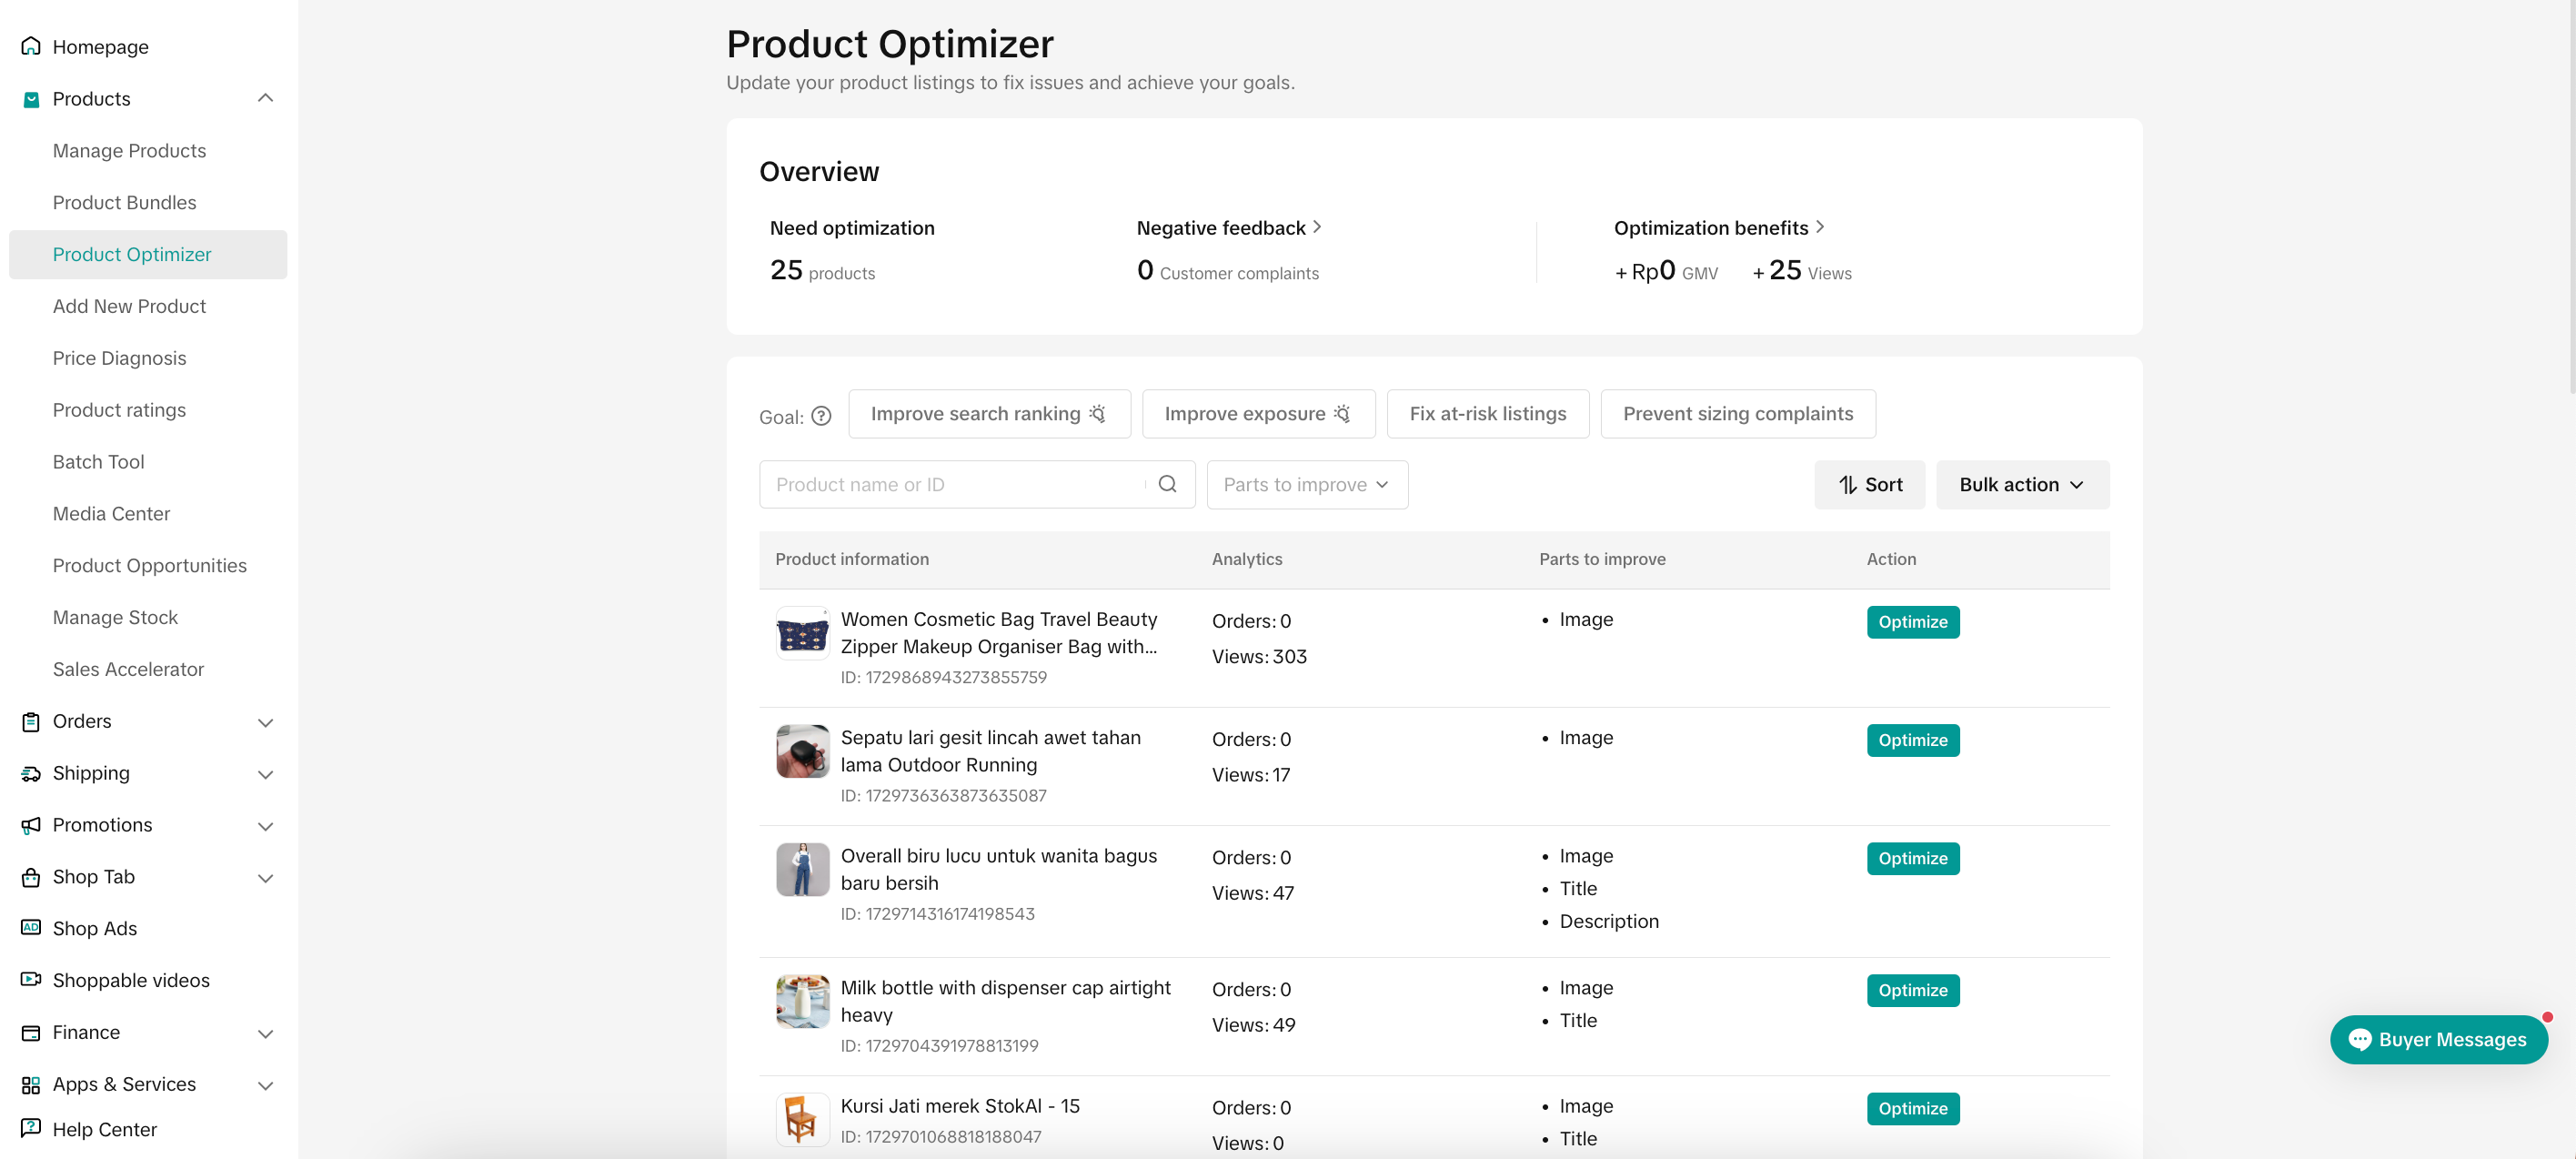Open the Bulk action dropdown
This screenshot has height=1159, width=2576.
pyautogui.click(x=2021, y=484)
